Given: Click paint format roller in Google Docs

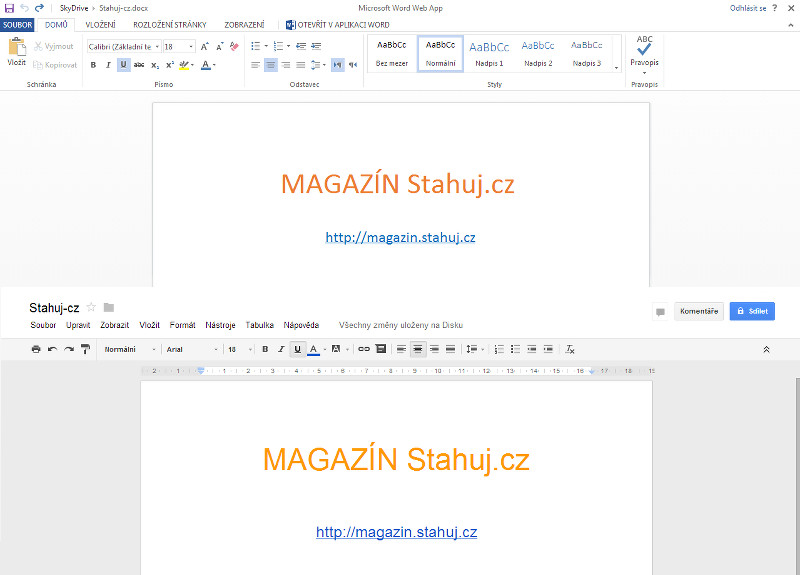Looking at the screenshot, I should (85, 349).
